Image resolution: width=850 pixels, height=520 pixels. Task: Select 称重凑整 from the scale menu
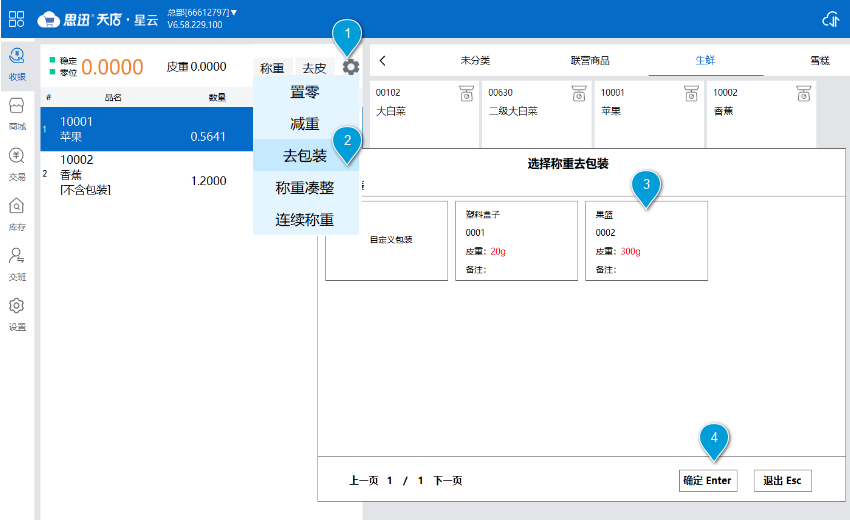[x=305, y=188]
